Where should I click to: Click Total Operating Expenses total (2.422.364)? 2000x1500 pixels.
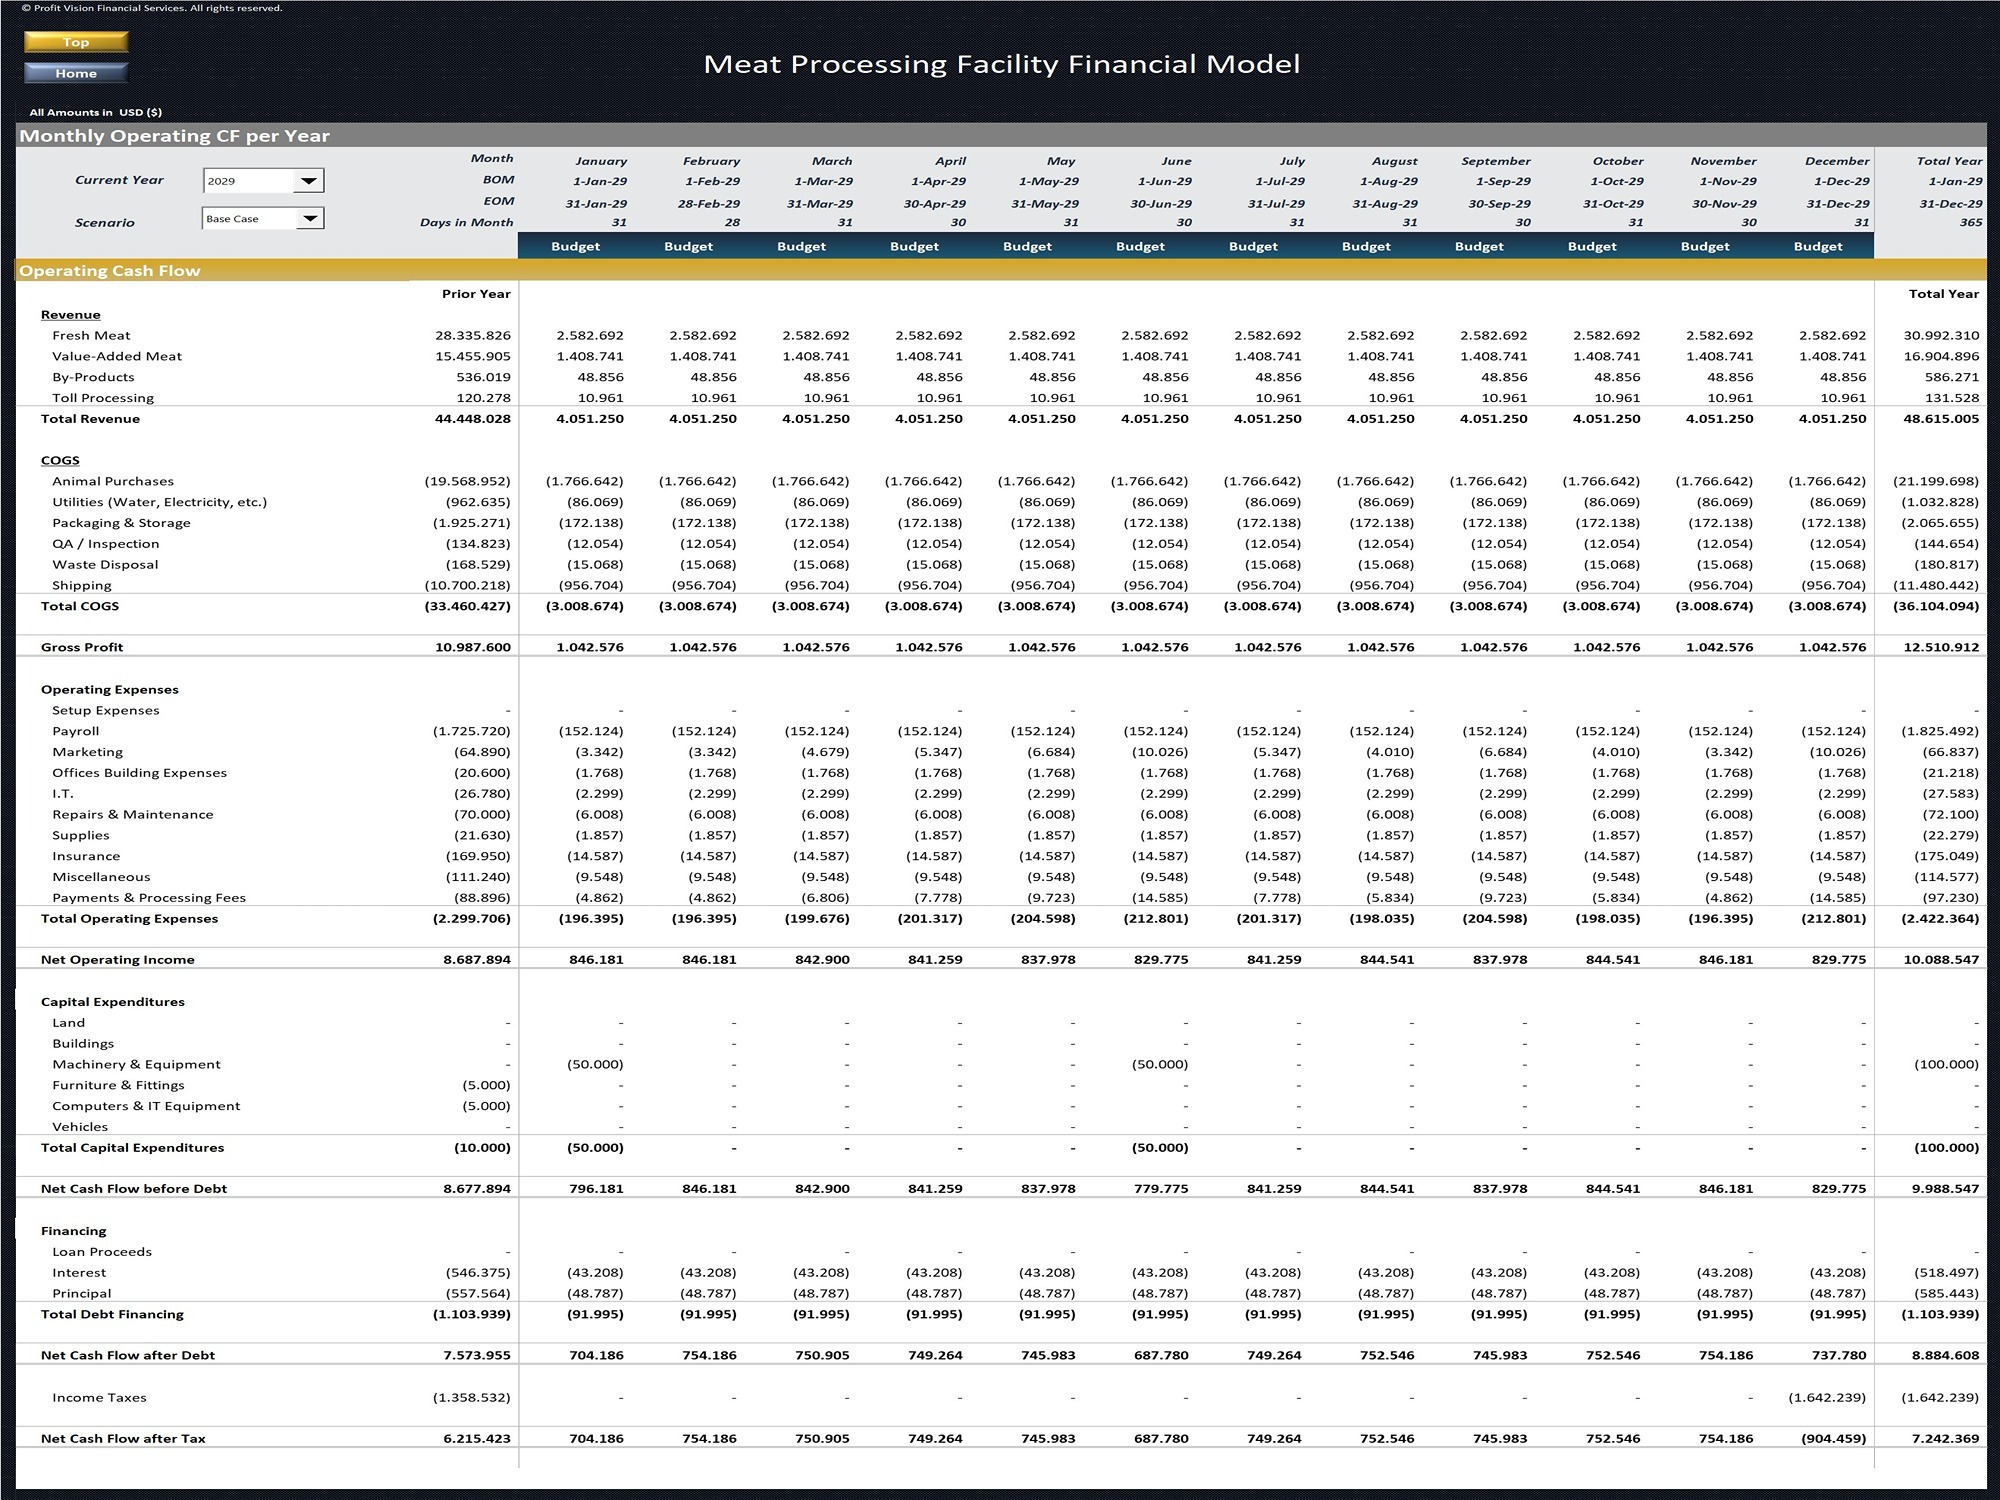[1940, 919]
